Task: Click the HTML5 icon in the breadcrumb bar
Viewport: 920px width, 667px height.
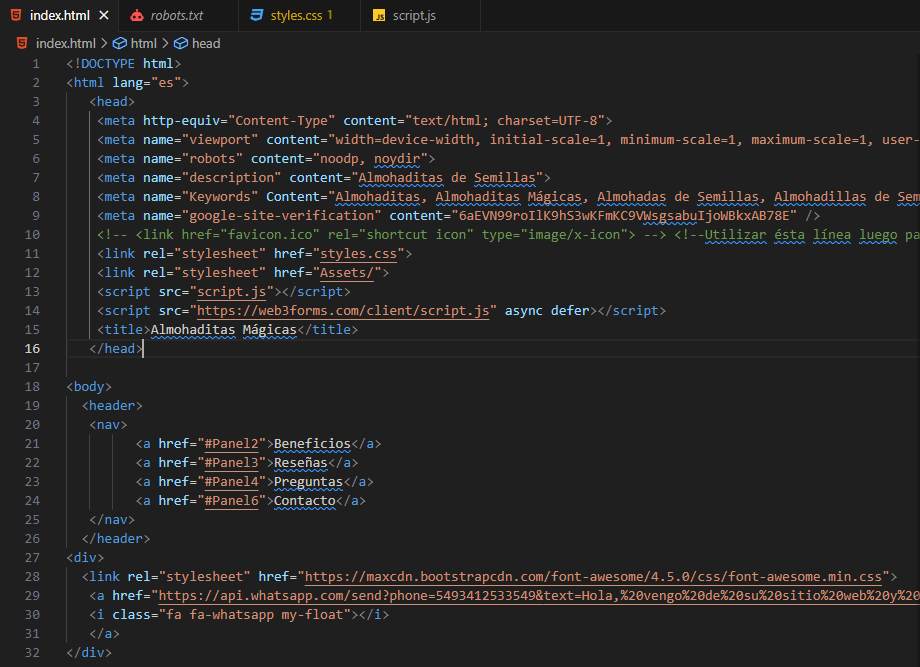Action: click(x=22, y=43)
